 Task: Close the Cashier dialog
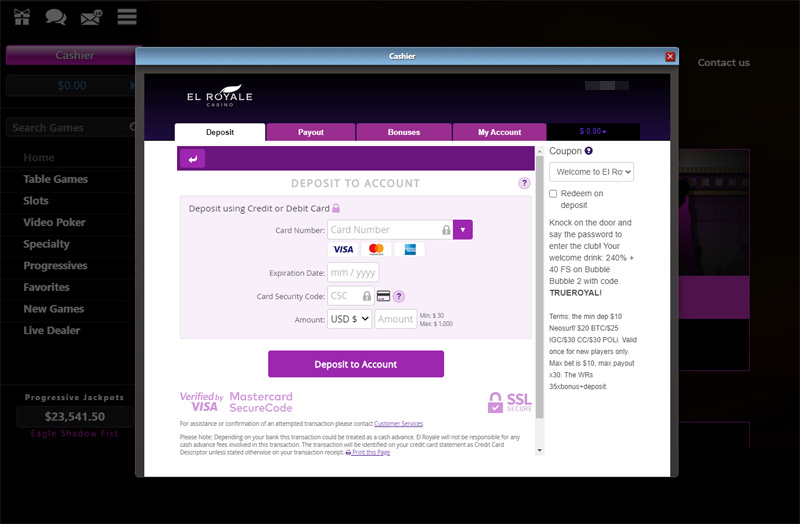(x=670, y=57)
